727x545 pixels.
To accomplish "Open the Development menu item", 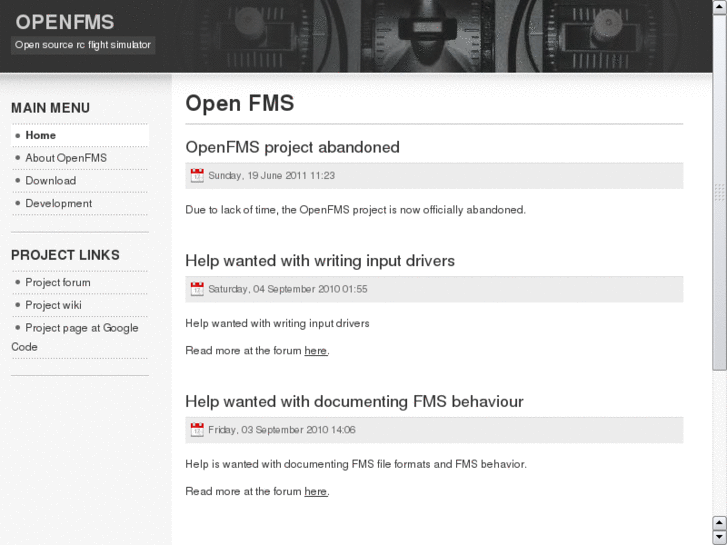I will pyautogui.click(x=58, y=204).
